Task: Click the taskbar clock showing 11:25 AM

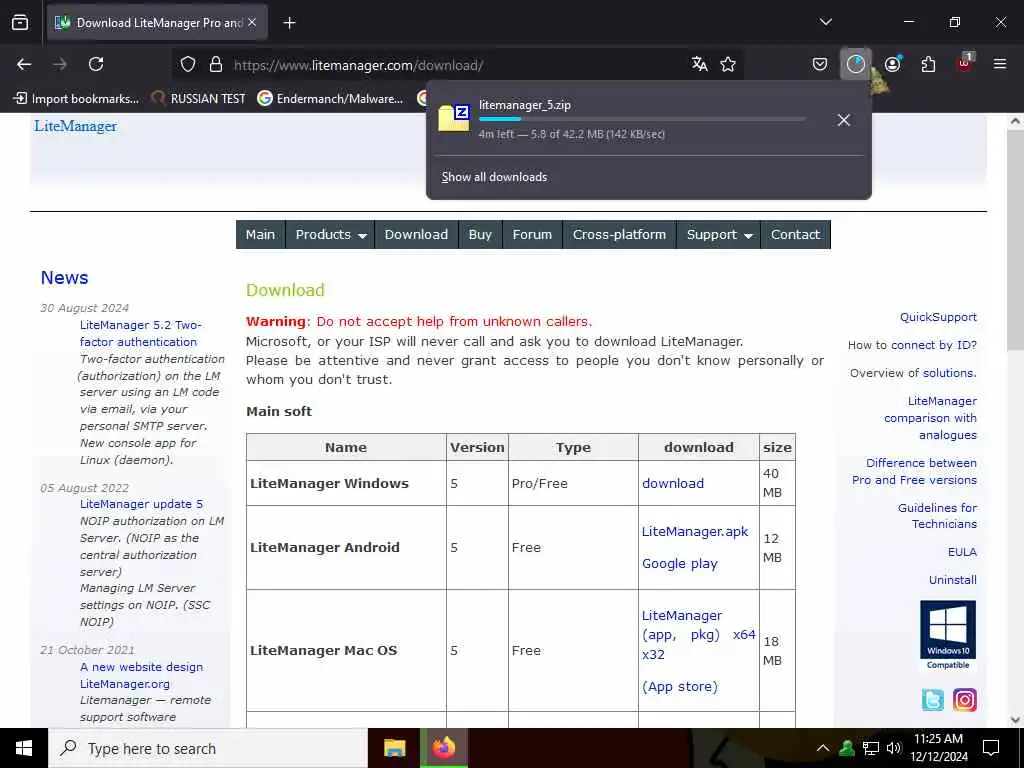Action: click(x=938, y=748)
